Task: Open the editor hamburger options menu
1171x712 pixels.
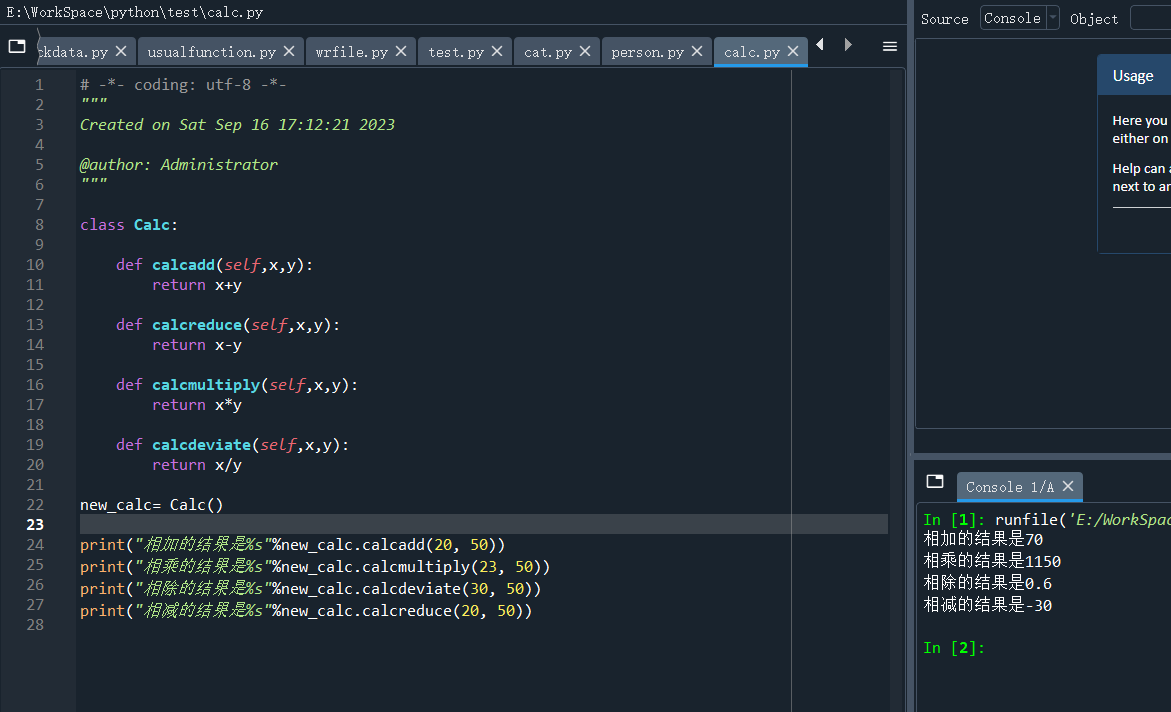Action: pyautogui.click(x=889, y=46)
